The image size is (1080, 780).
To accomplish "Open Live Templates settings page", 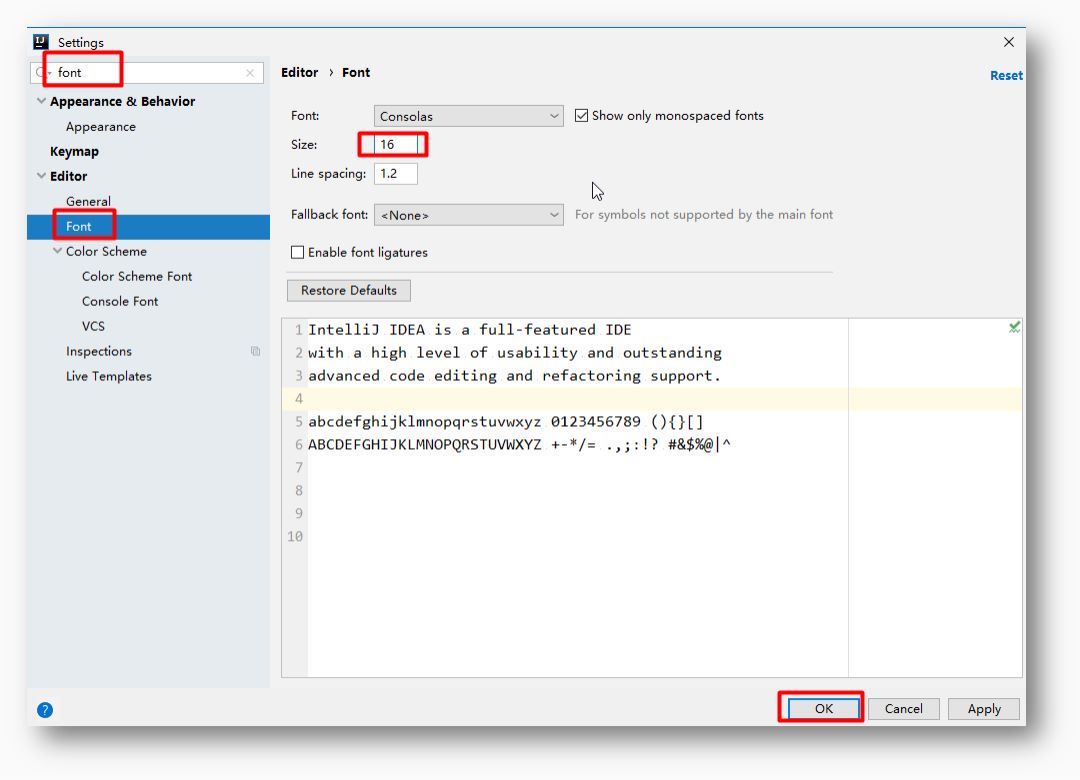I will point(109,376).
